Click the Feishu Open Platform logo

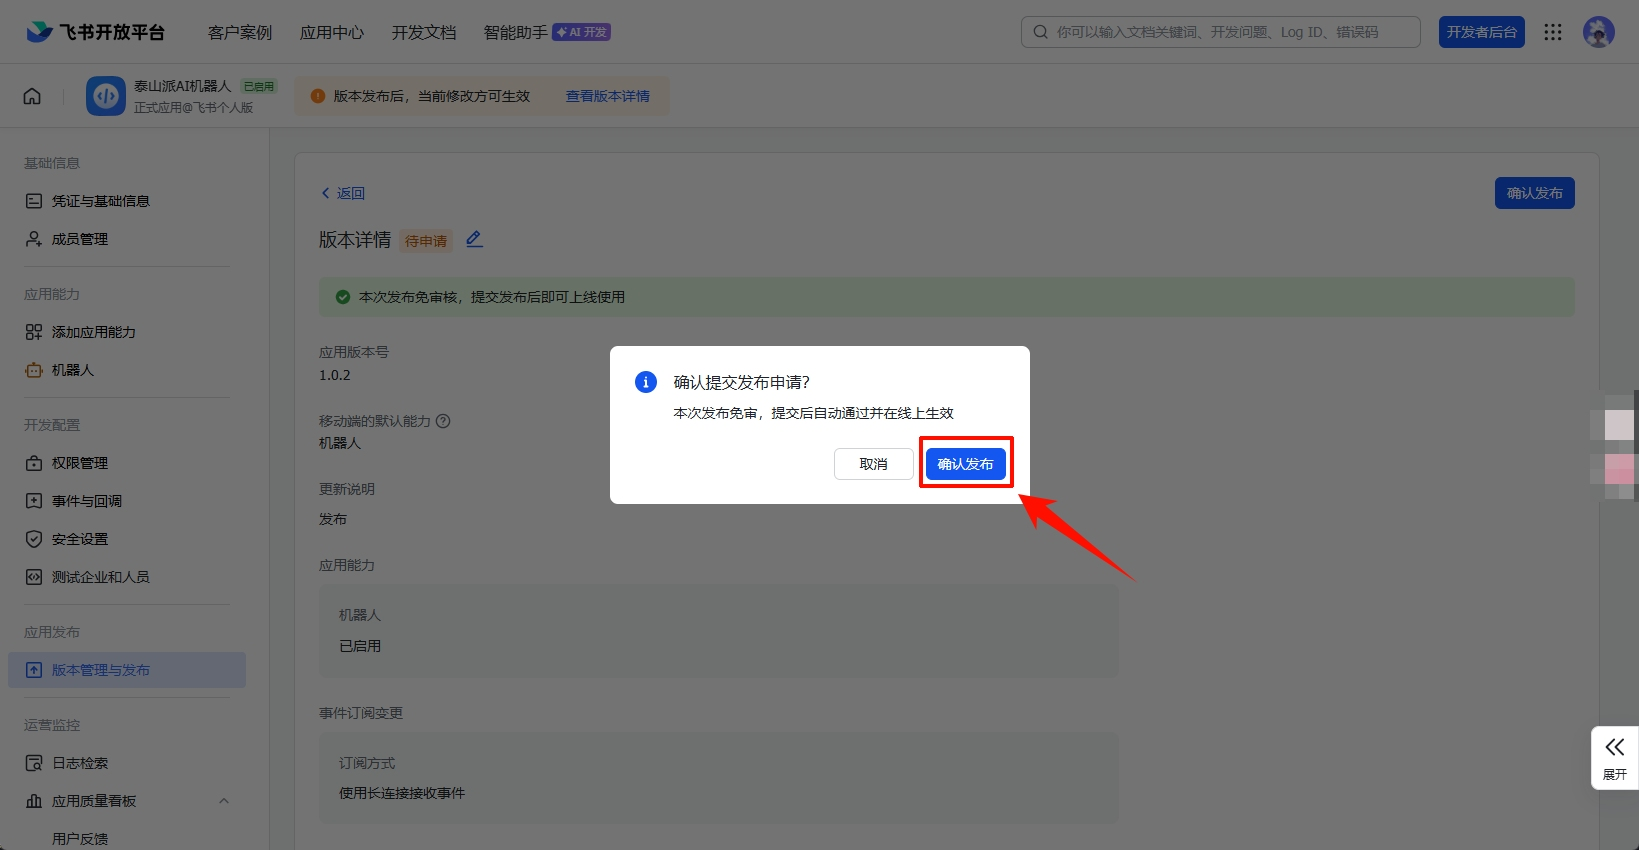[95, 32]
